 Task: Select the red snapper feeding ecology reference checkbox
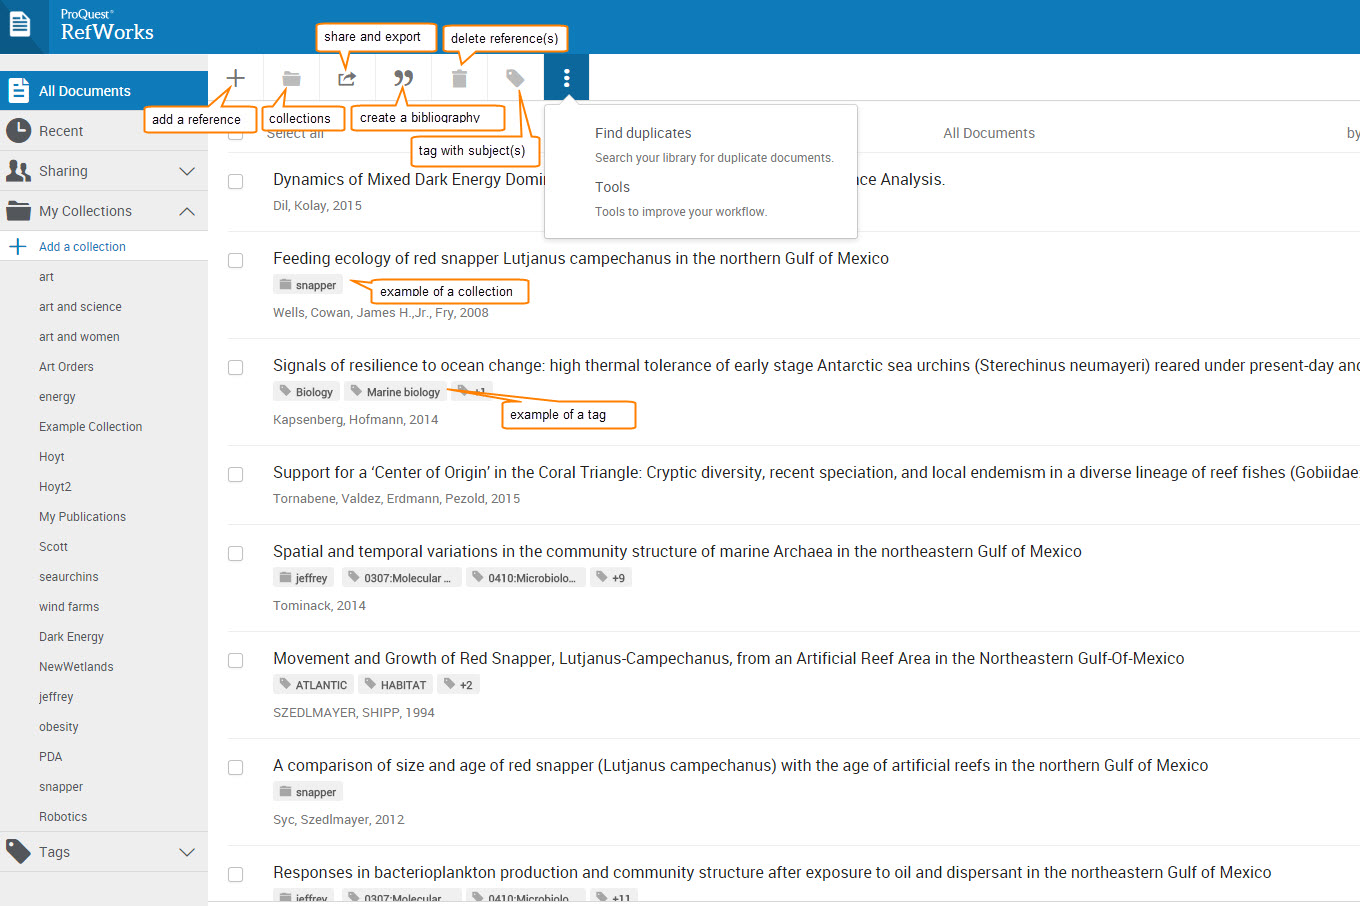click(x=235, y=260)
